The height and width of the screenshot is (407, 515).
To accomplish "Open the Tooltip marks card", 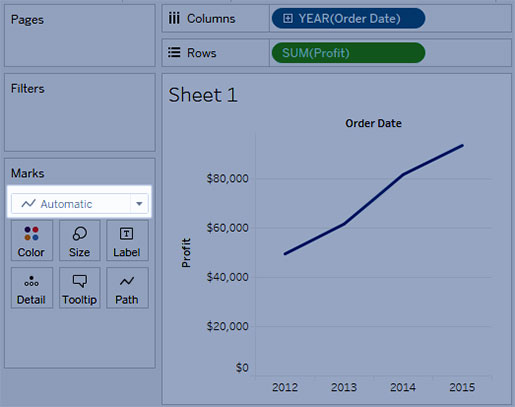I will tap(80, 288).
